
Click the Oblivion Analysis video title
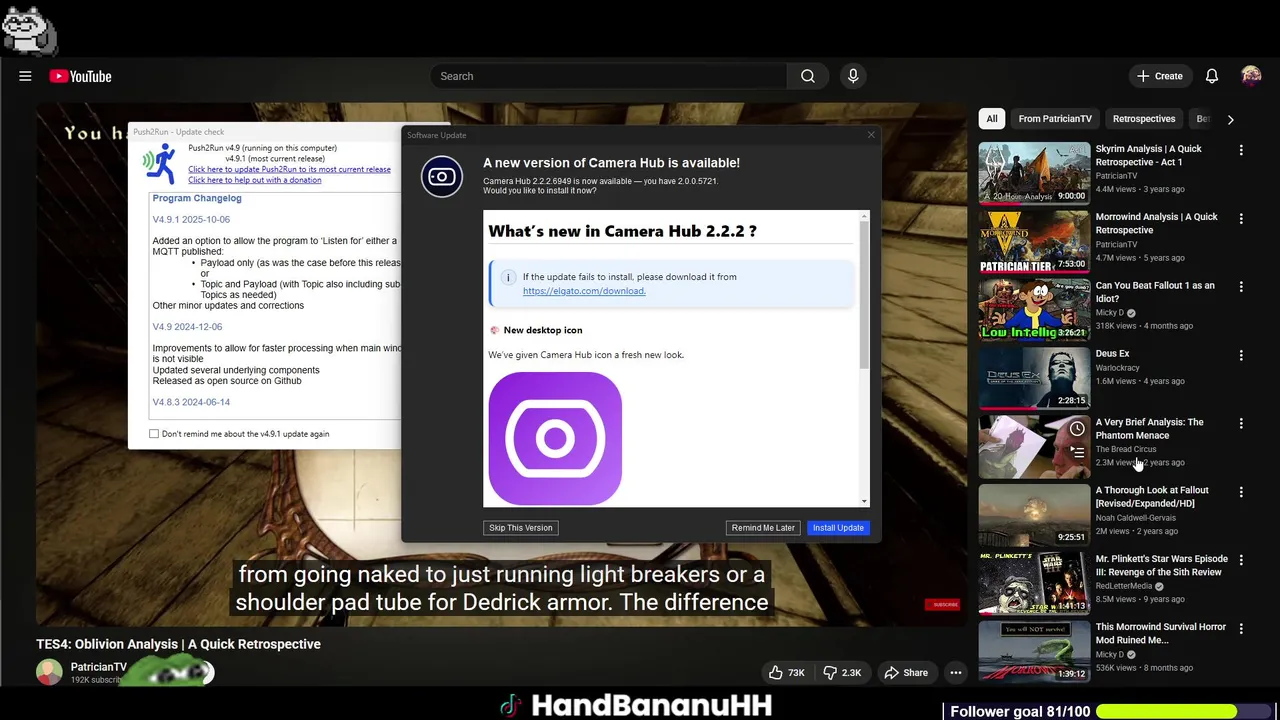[x=179, y=644]
